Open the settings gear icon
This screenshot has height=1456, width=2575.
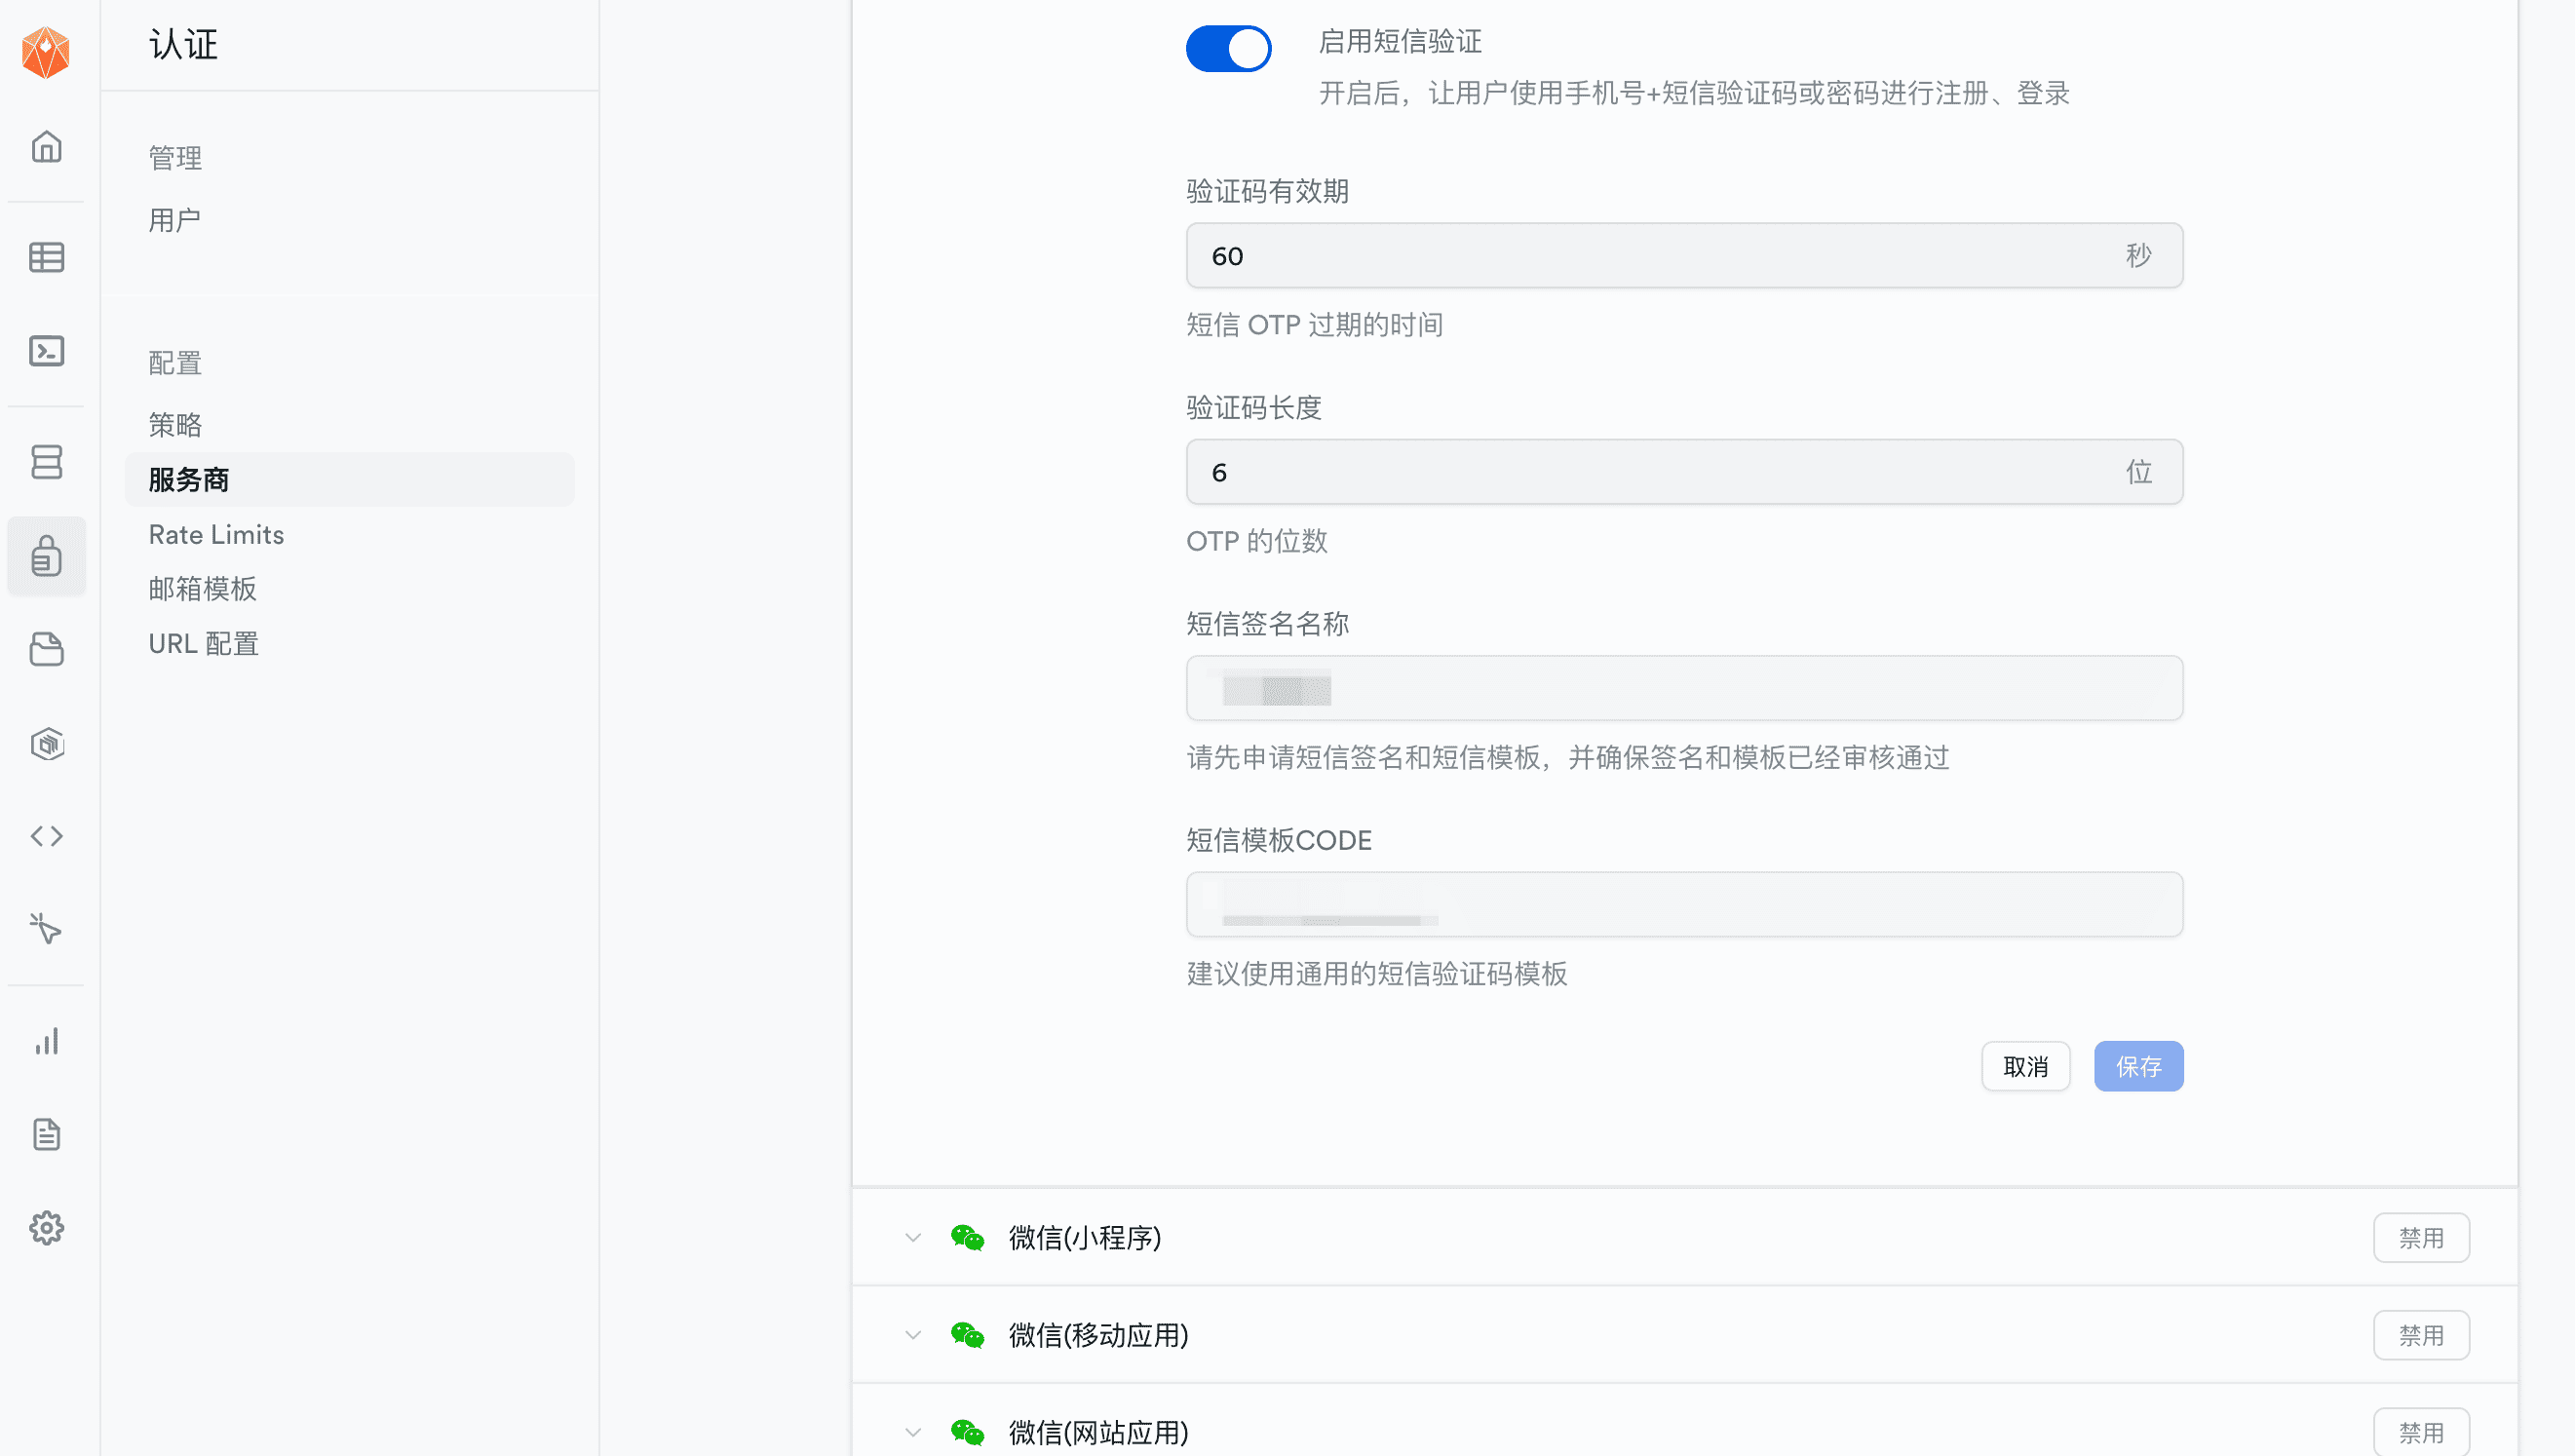(46, 1227)
